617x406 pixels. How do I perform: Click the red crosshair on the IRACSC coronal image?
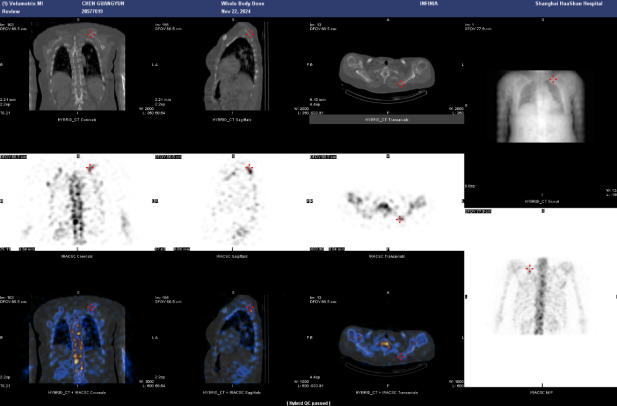pos(90,168)
